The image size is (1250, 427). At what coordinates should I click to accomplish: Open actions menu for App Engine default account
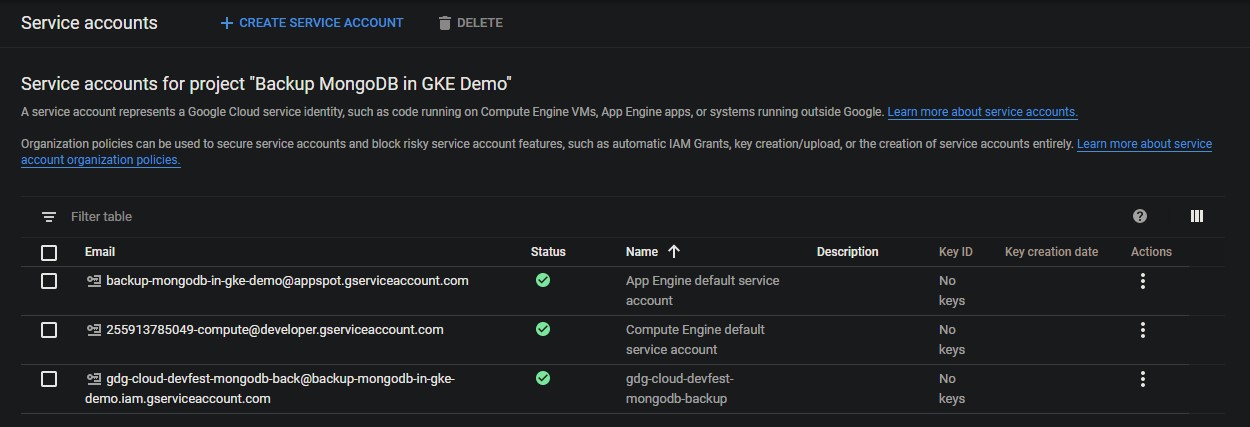pyautogui.click(x=1142, y=281)
